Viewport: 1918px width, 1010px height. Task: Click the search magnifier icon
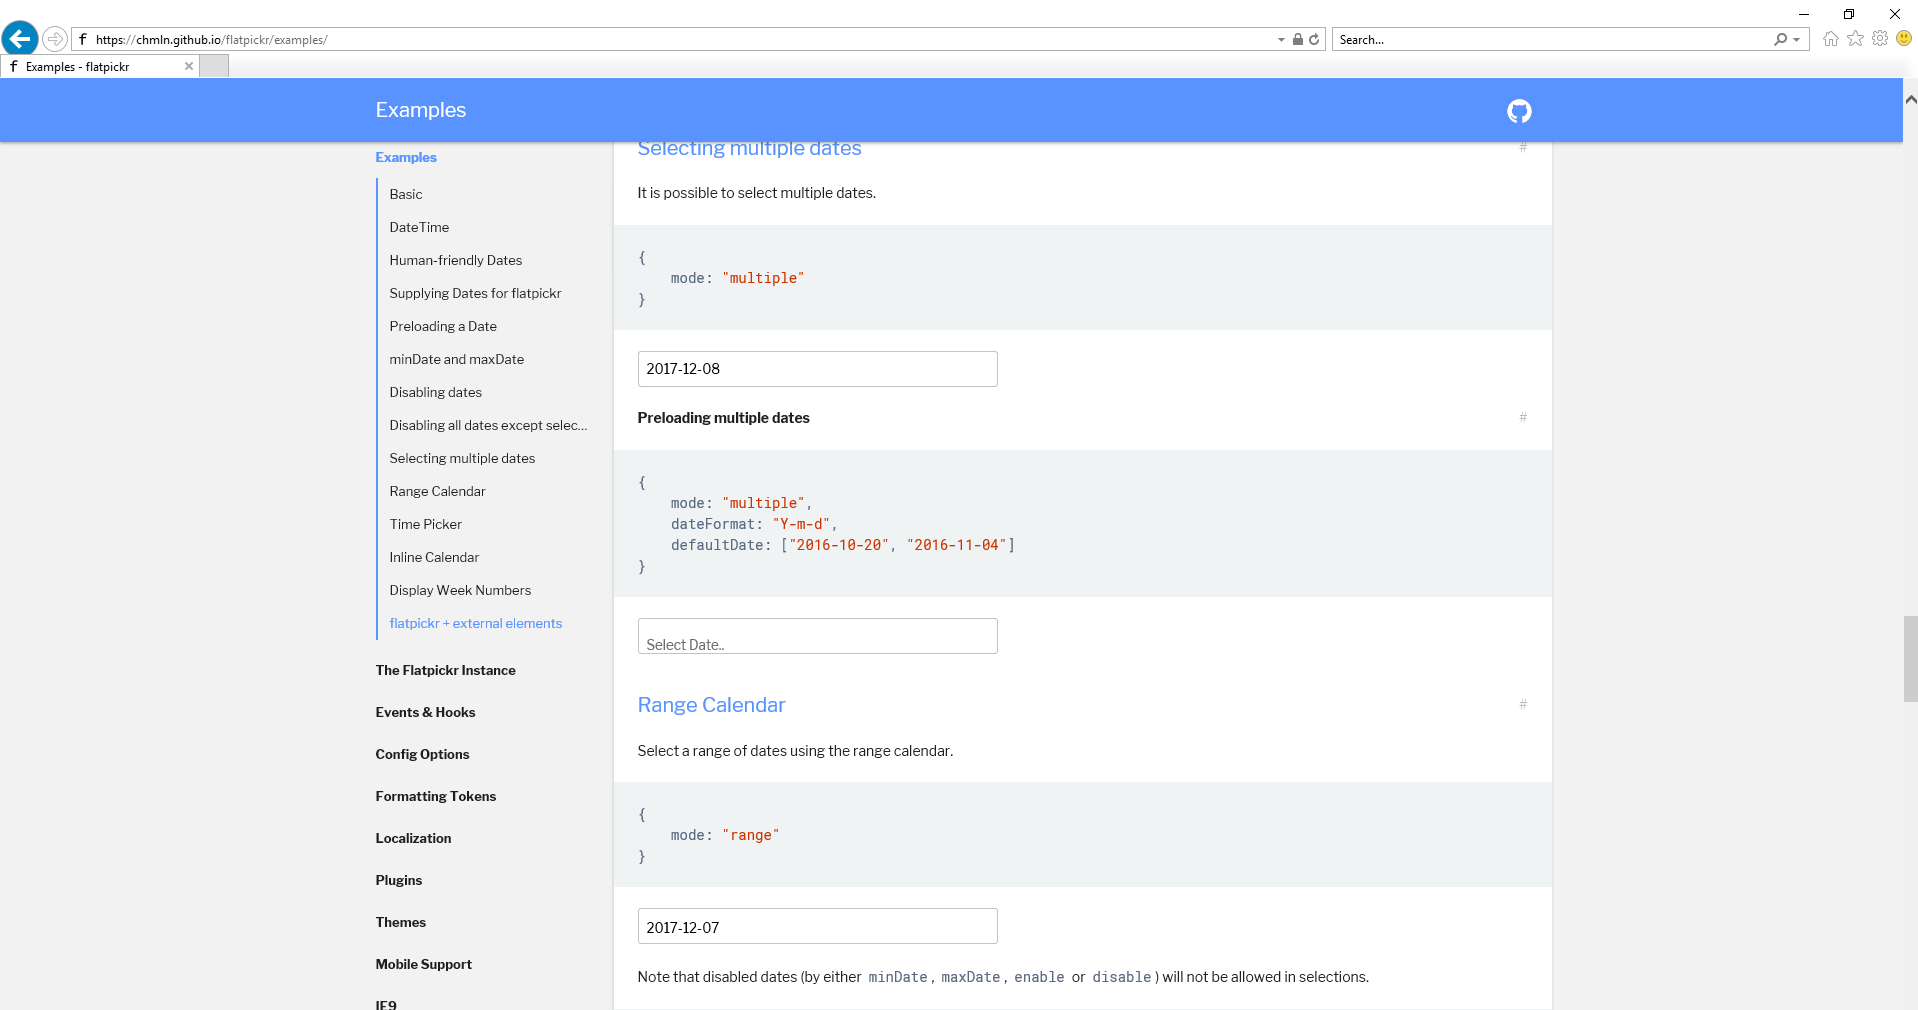click(1781, 39)
